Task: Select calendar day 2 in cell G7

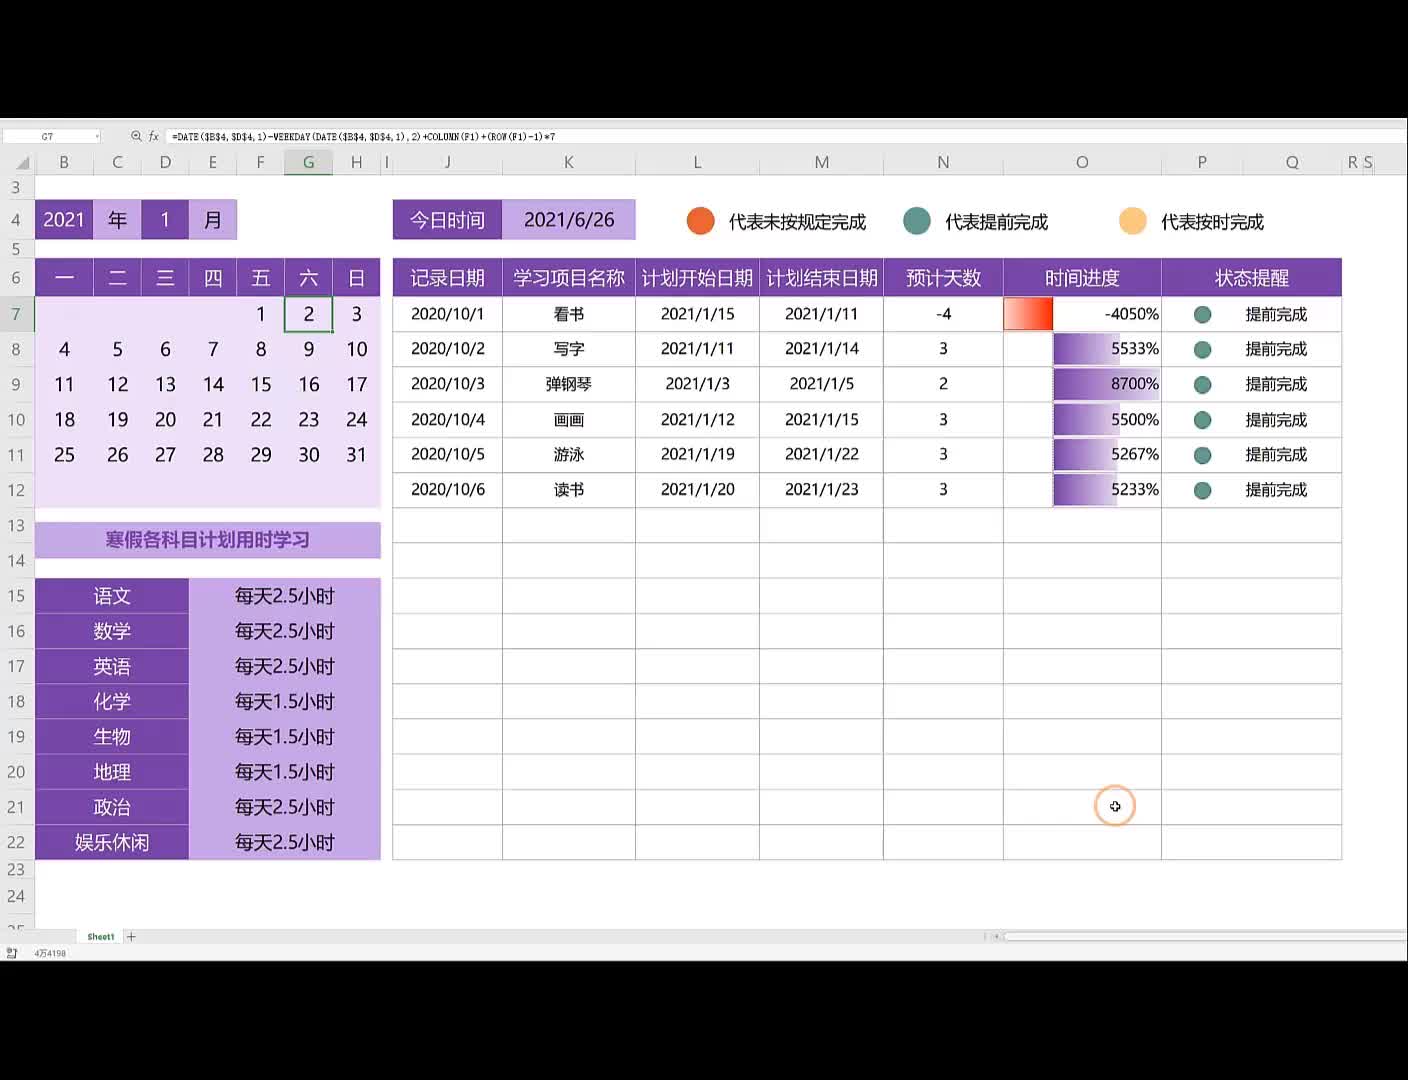Action: (308, 314)
